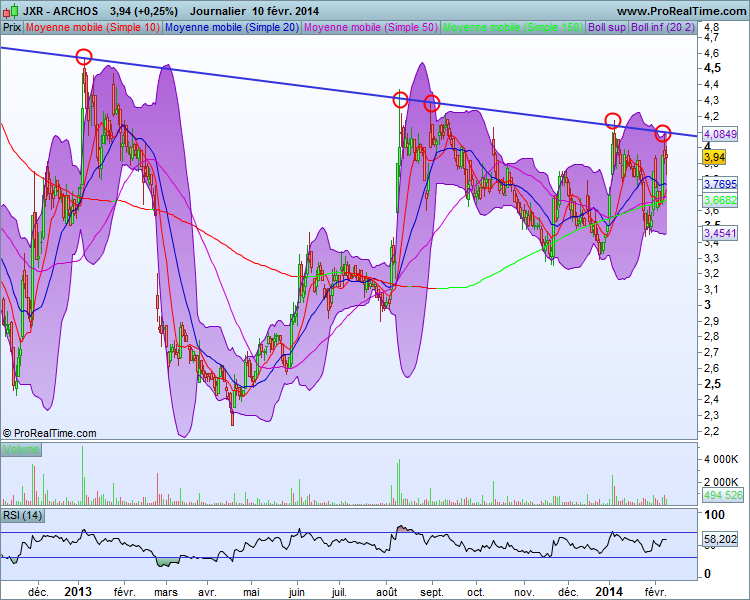Select the Boll inf (20 2) legend
This screenshot has width=750, height=600.
tap(662, 27)
